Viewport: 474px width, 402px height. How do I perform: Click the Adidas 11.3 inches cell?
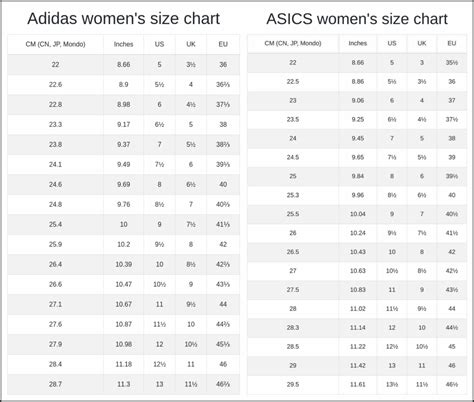[x=123, y=384]
